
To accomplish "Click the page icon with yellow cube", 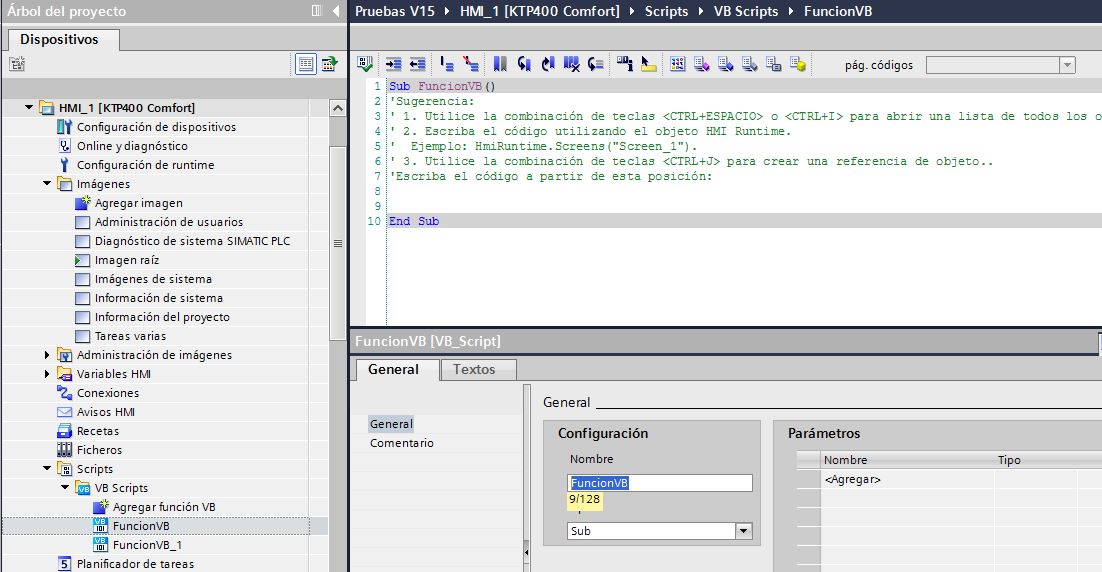I will click(x=797, y=64).
